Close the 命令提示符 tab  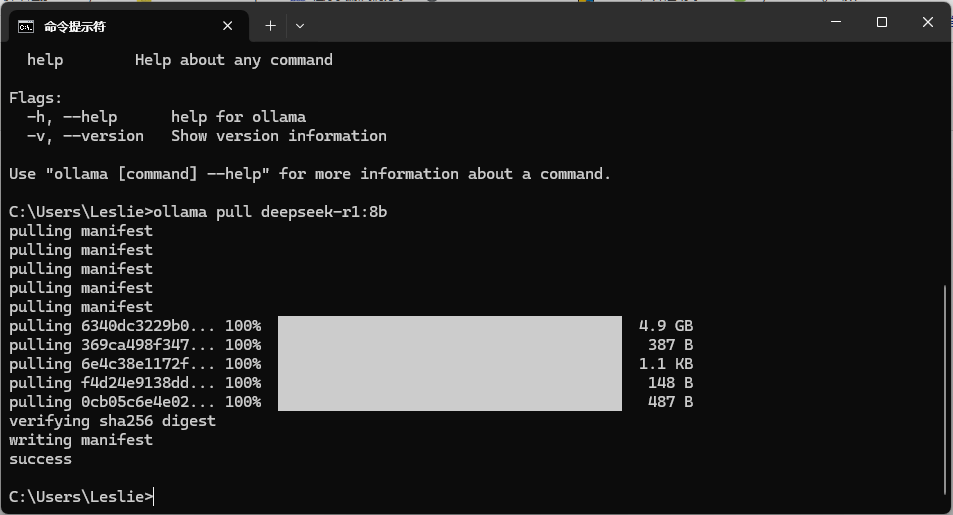228,26
